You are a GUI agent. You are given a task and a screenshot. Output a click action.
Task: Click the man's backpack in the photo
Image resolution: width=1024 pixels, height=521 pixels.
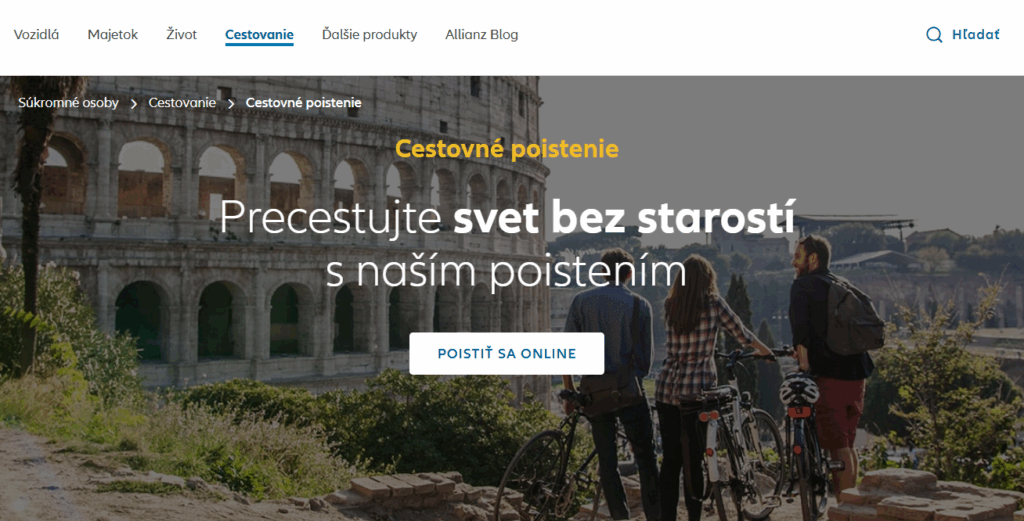[854, 315]
